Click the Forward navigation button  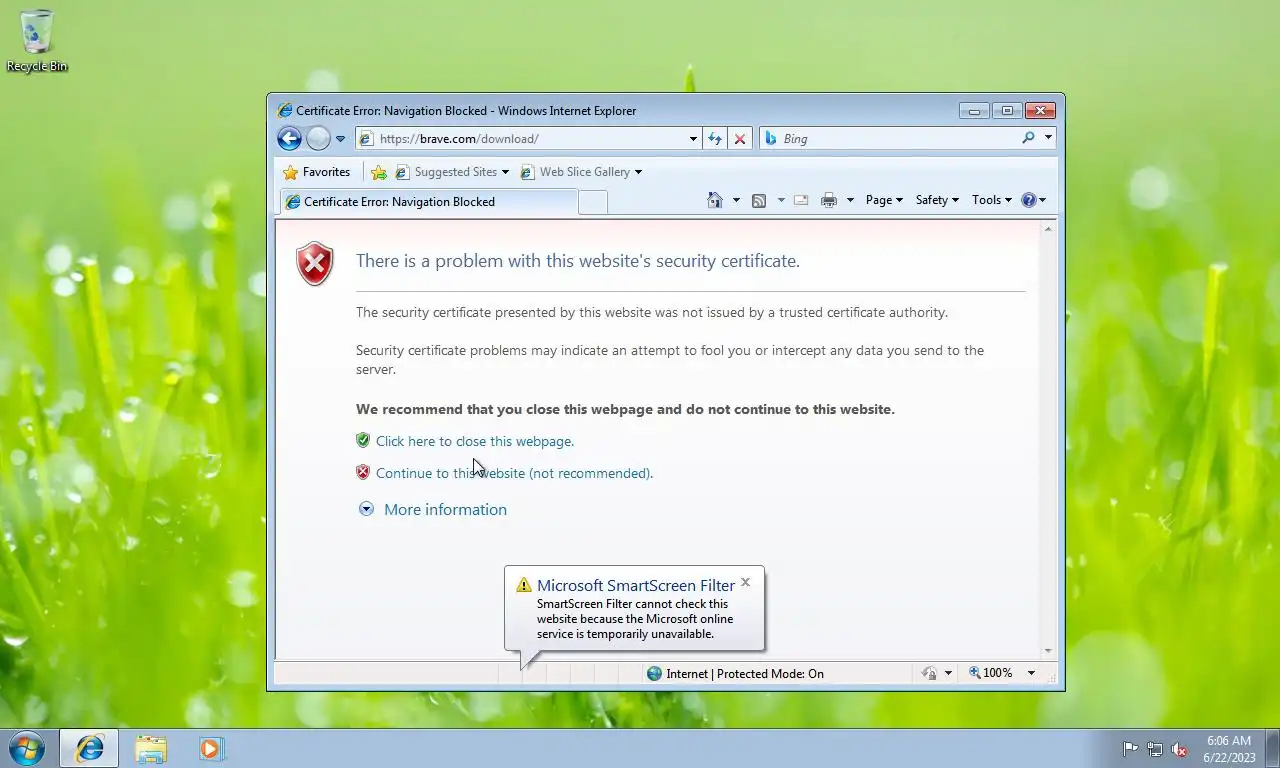point(318,139)
